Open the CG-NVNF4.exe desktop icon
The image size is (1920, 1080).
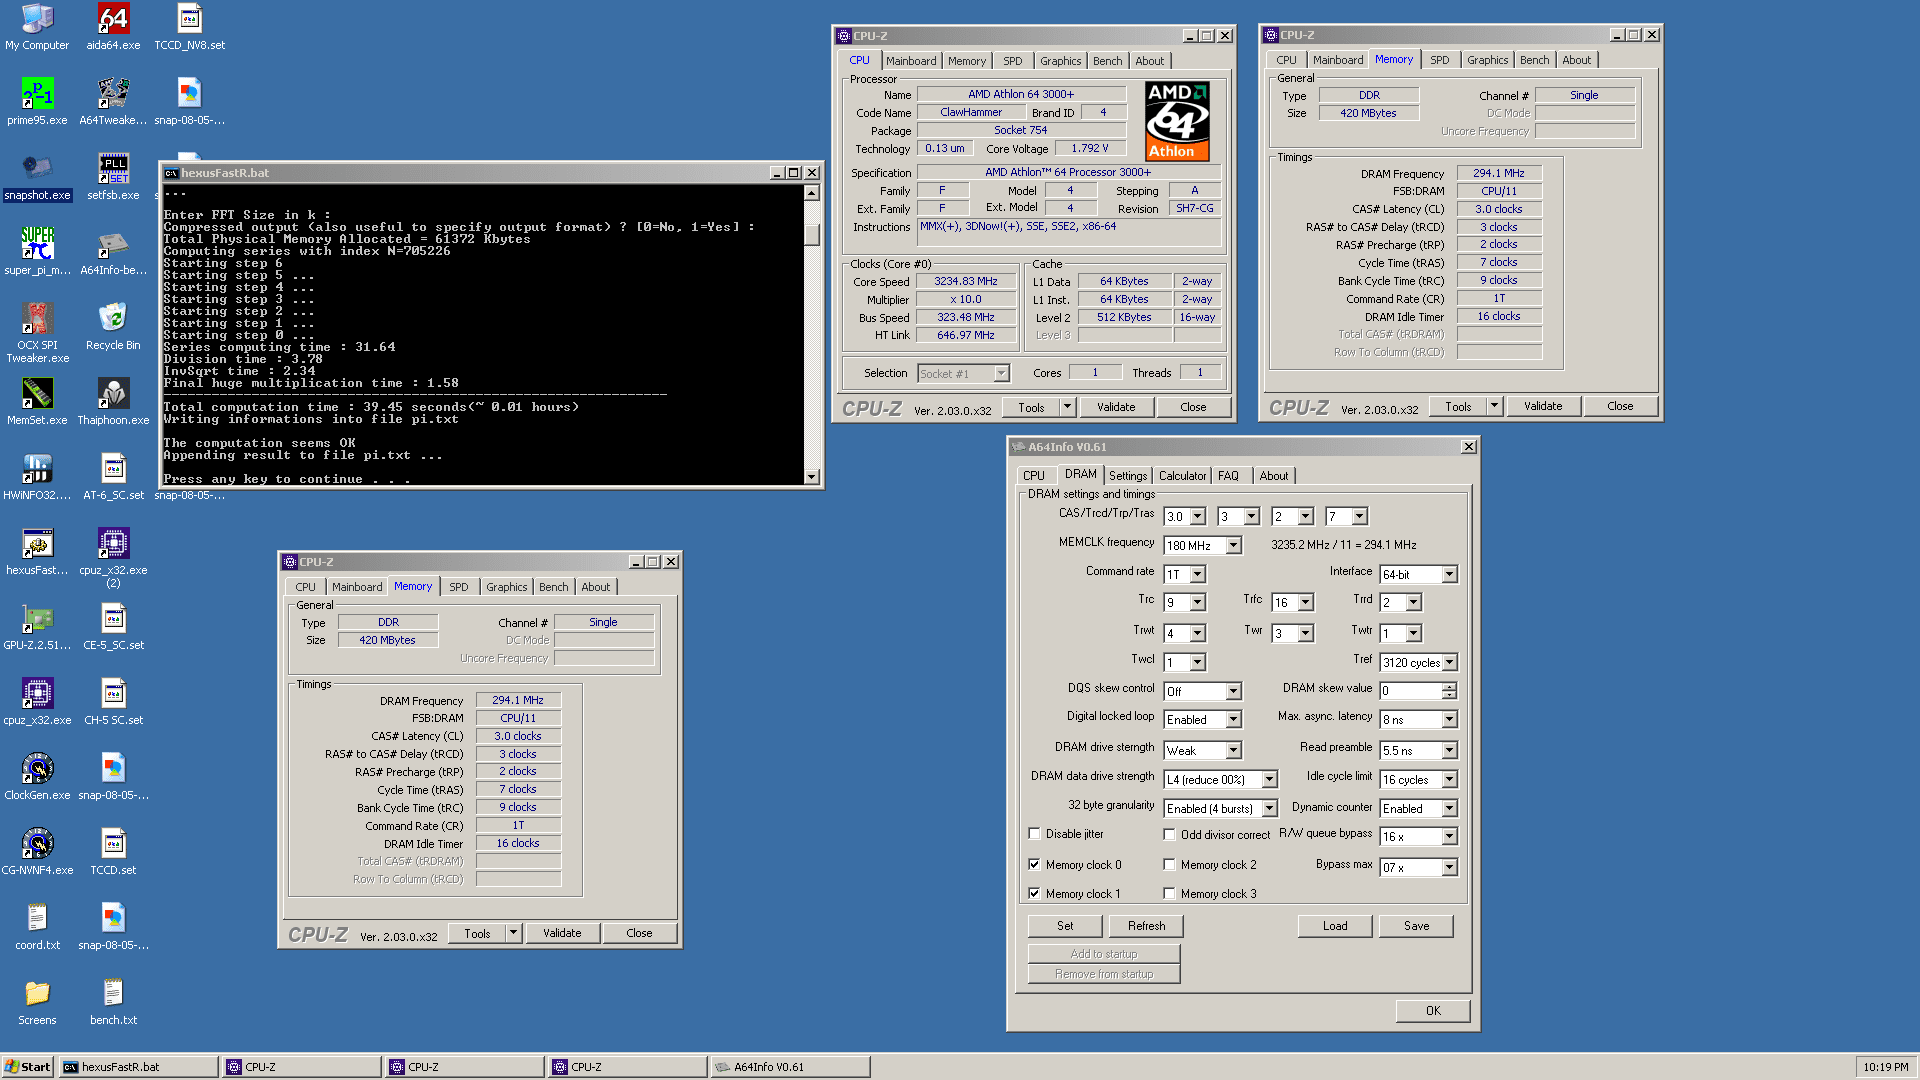(37, 852)
